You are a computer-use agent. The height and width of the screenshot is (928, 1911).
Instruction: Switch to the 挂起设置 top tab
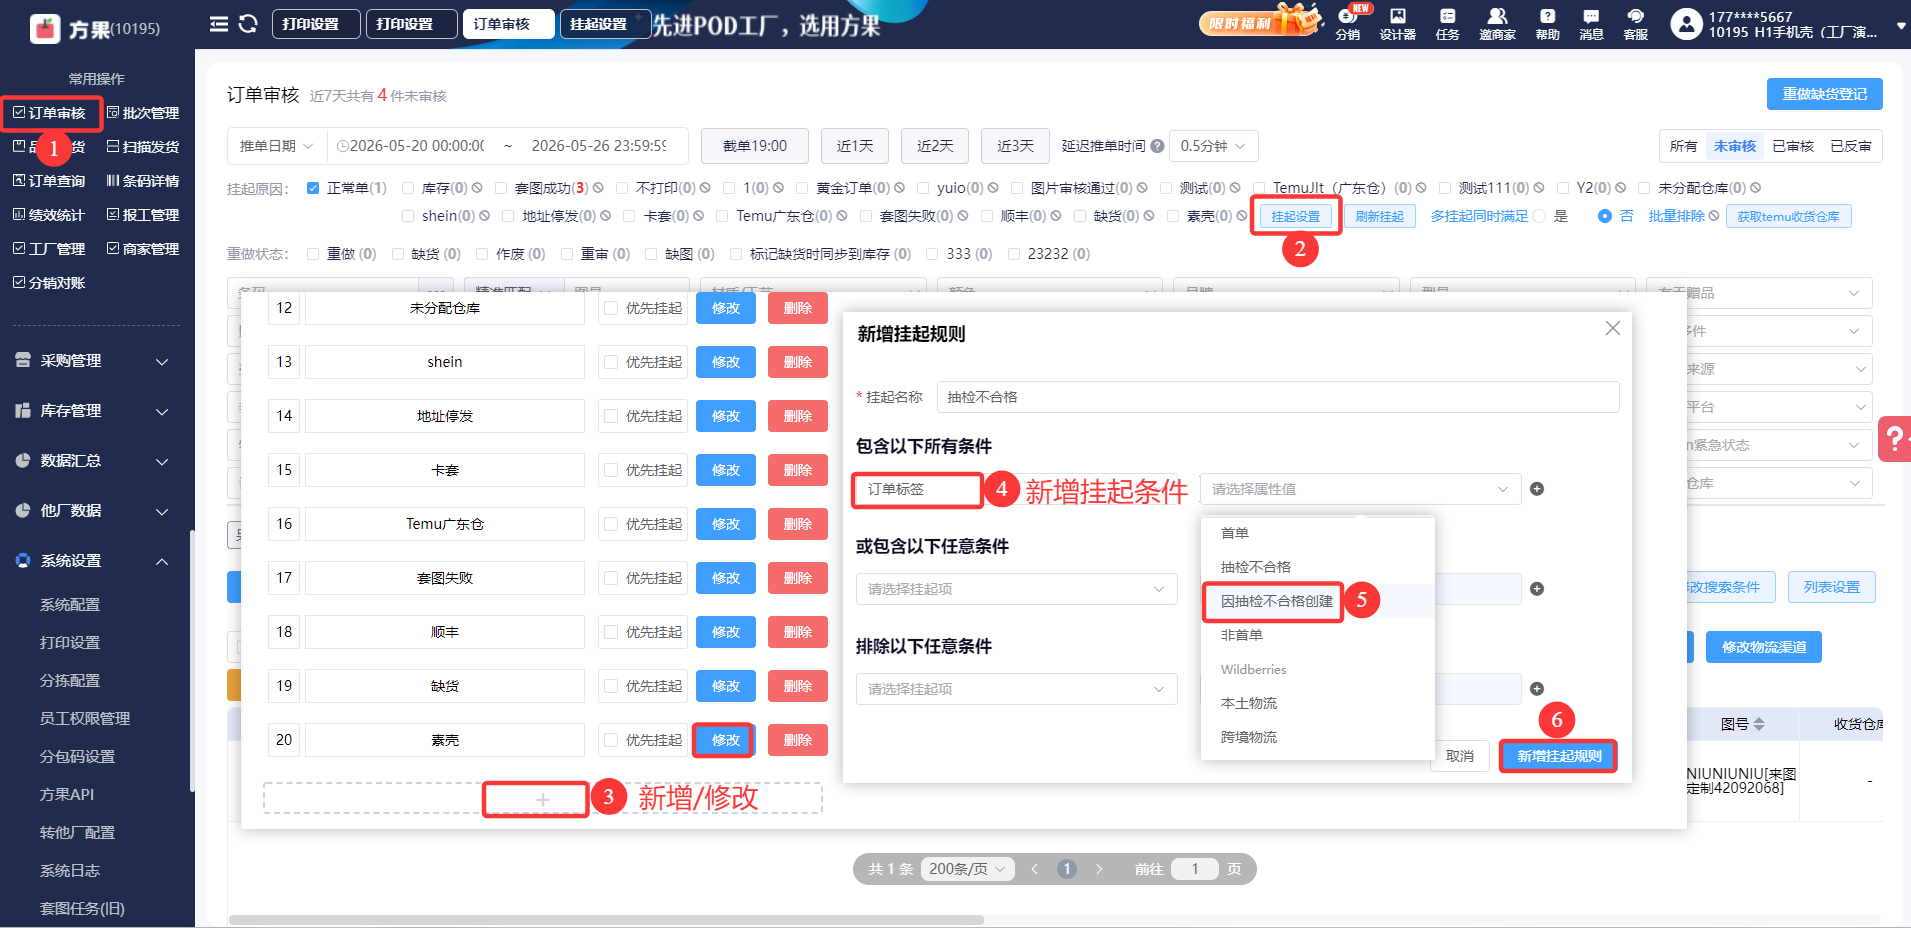tap(605, 24)
